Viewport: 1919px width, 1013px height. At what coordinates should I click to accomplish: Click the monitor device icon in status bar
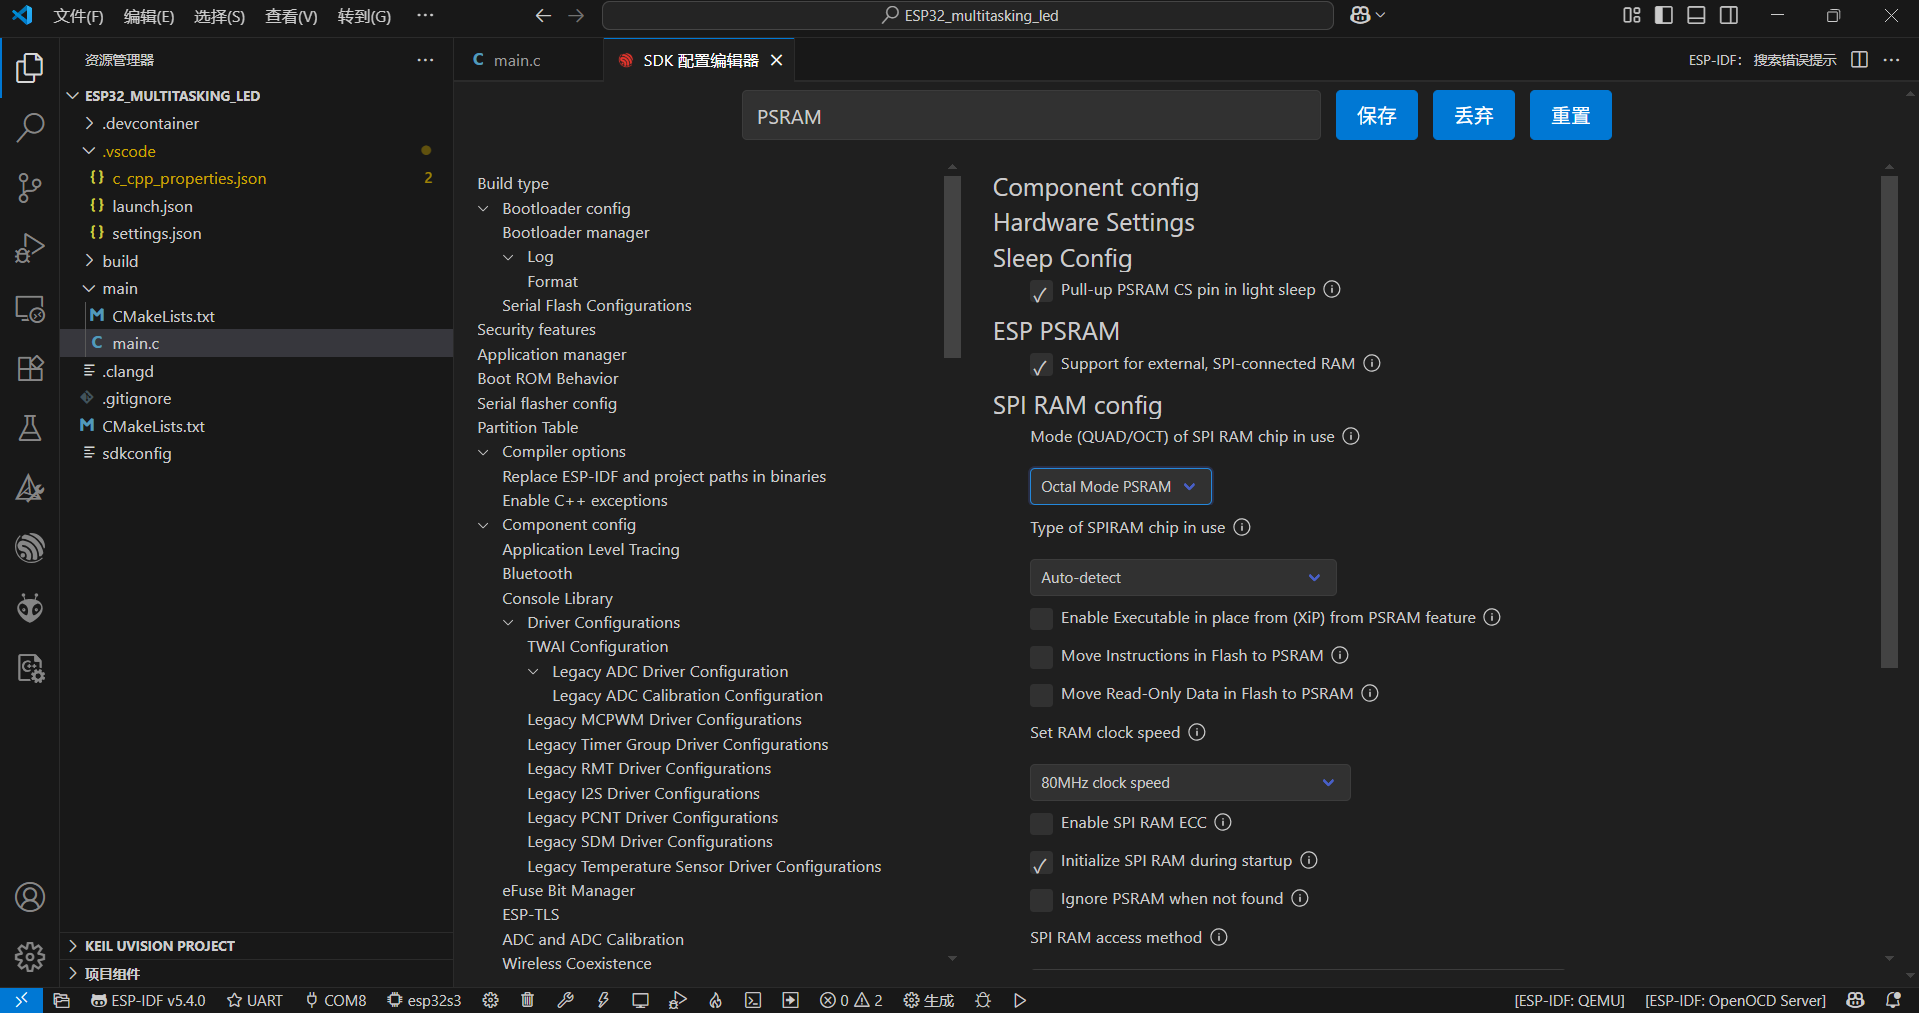pyautogui.click(x=640, y=1000)
